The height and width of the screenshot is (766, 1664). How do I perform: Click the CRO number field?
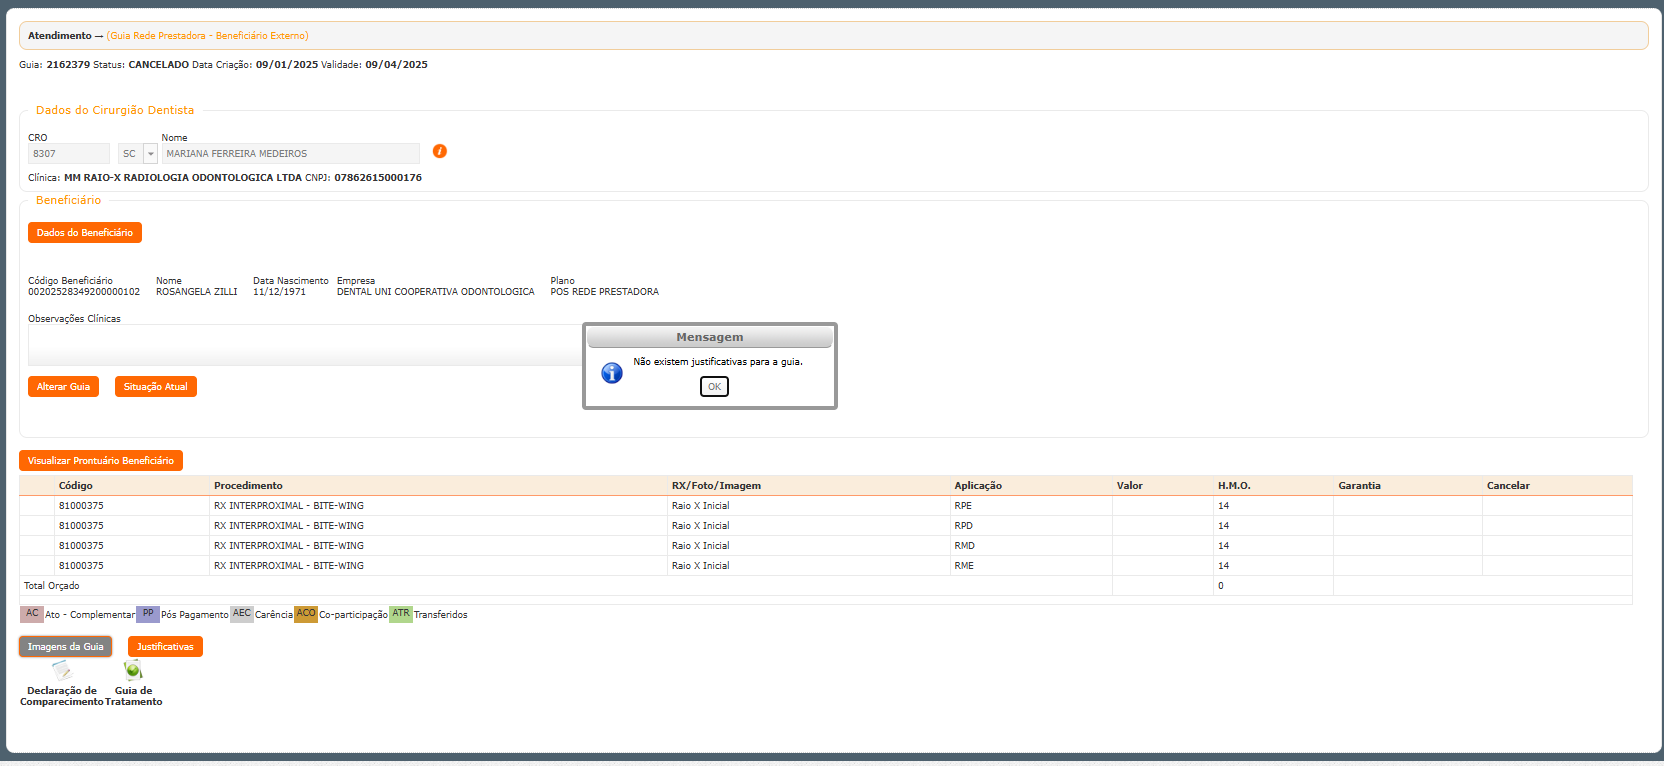coord(68,154)
